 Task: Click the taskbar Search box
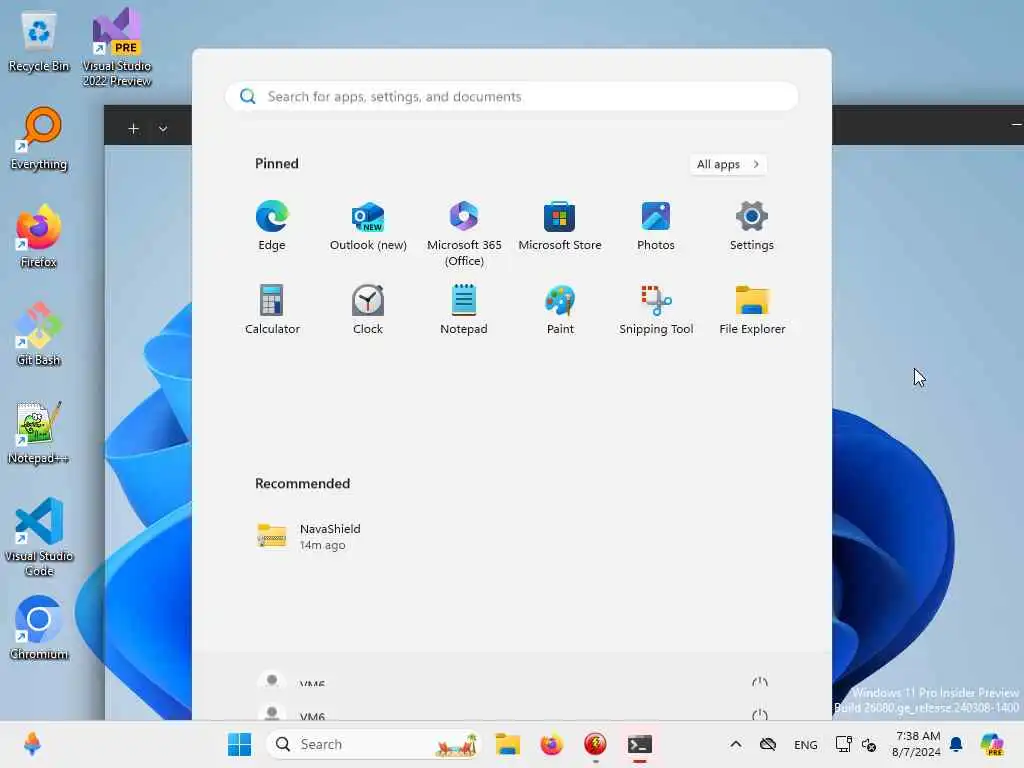click(x=373, y=744)
